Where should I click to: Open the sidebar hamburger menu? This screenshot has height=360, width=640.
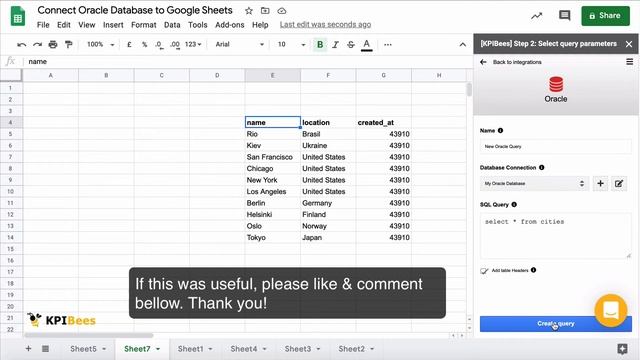629,62
